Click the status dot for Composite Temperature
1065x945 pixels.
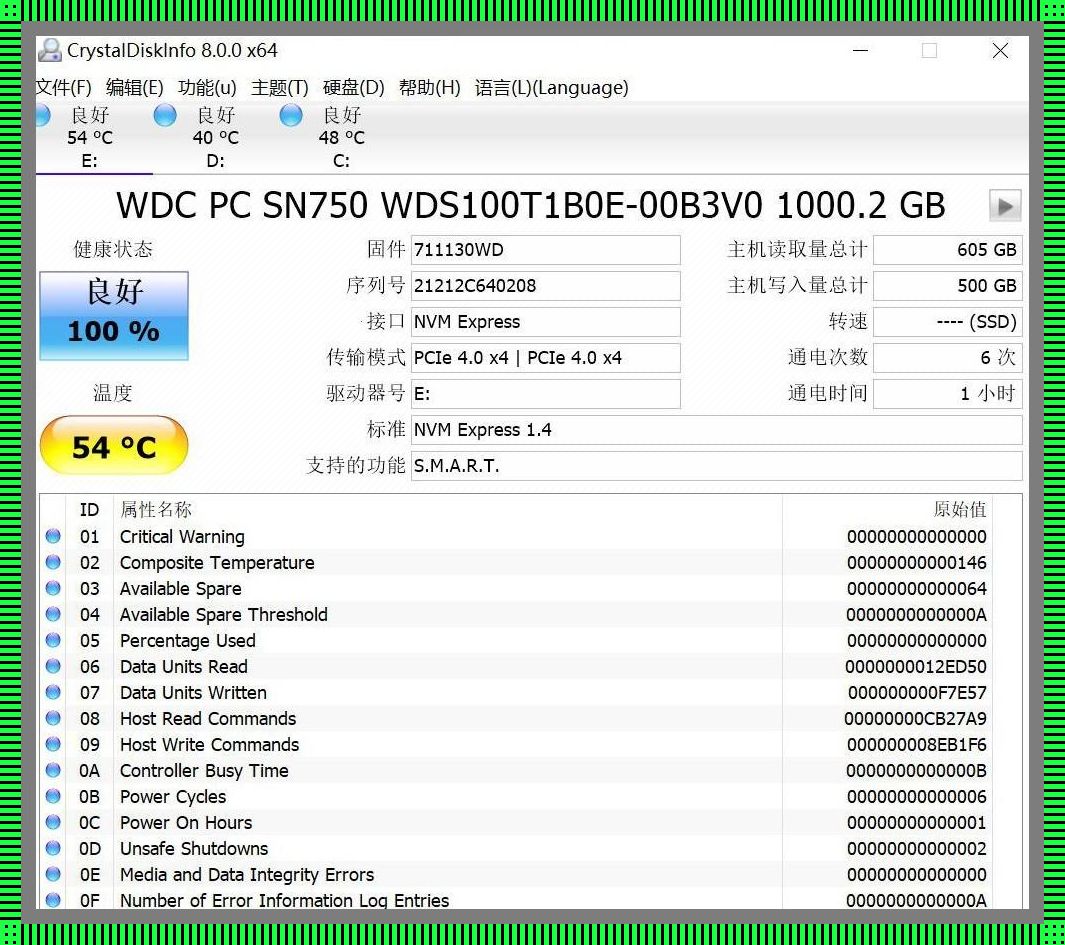(x=53, y=562)
